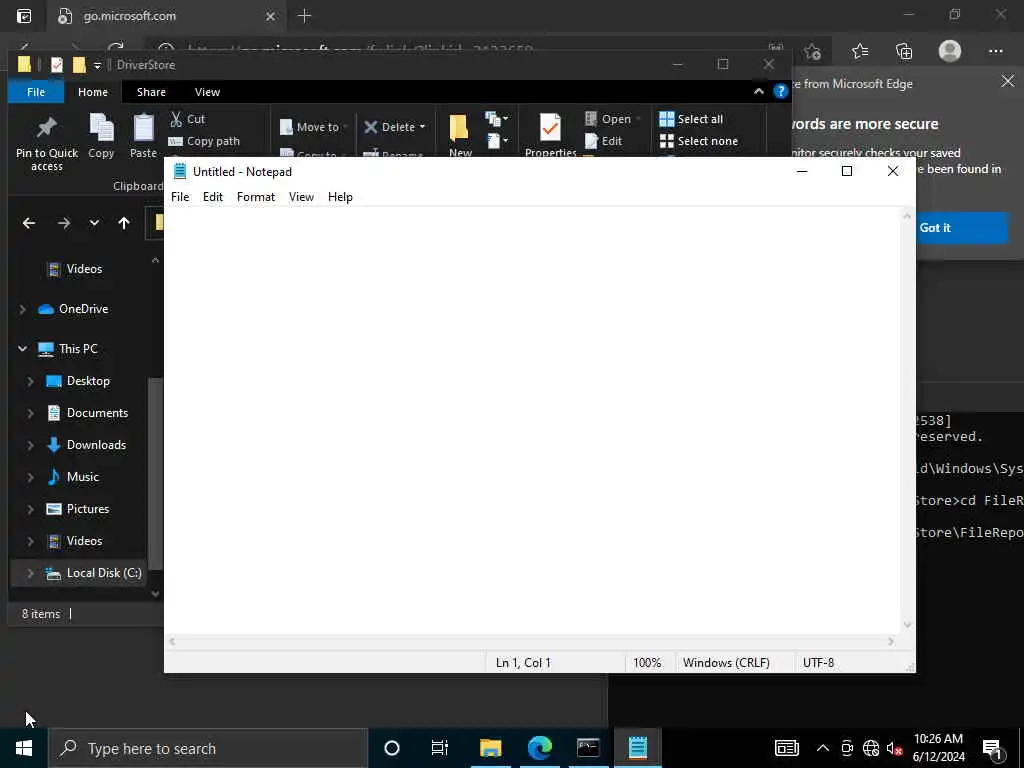This screenshot has width=1024, height=768.
Task: Open Notepad's File menu
Action: [x=180, y=197]
